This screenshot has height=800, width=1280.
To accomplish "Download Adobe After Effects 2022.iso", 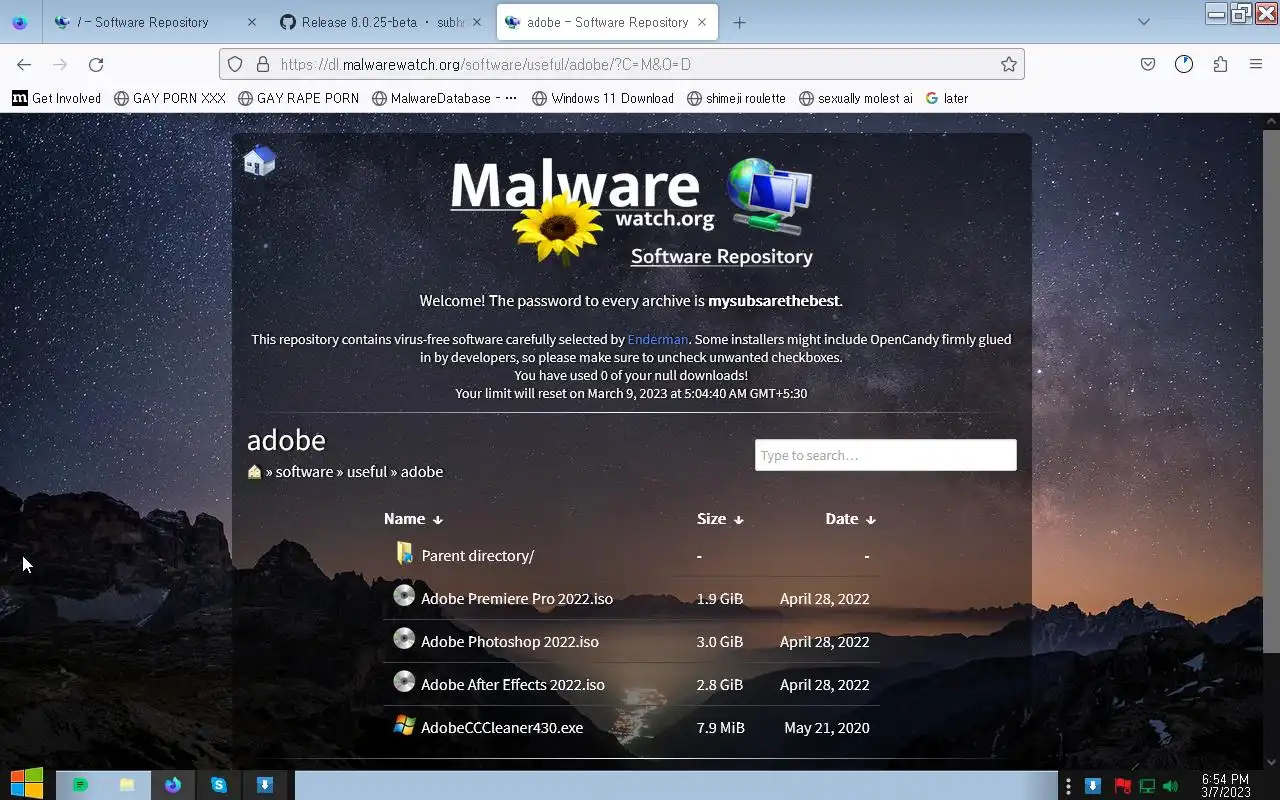I will tap(513, 684).
